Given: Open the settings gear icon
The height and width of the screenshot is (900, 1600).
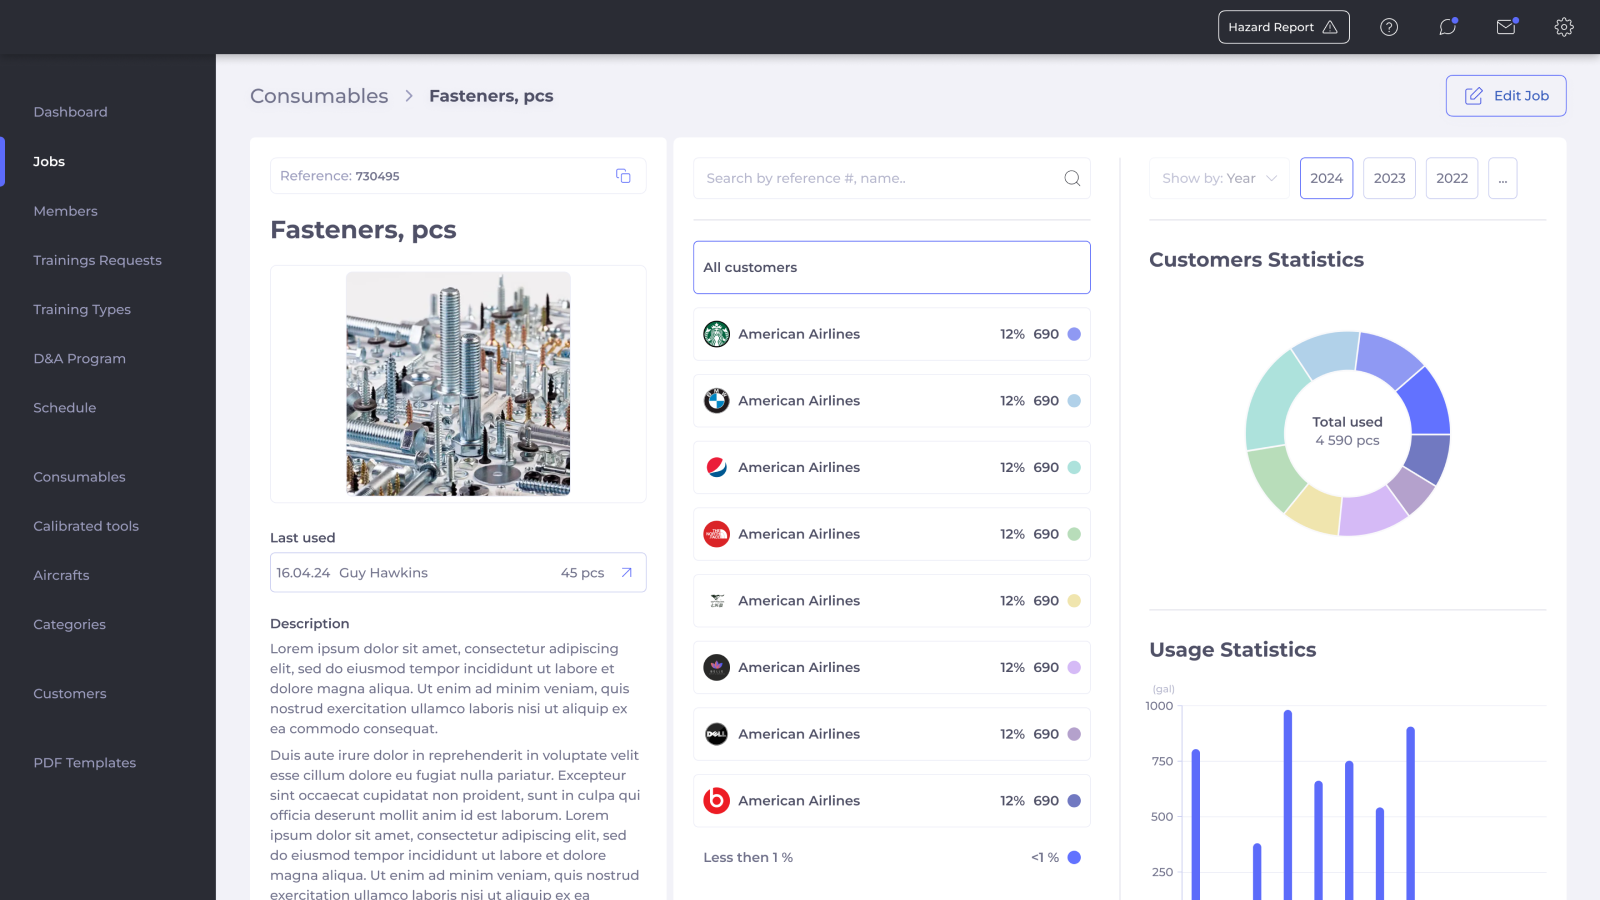Looking at the screenshot, I should (1564, 27).
